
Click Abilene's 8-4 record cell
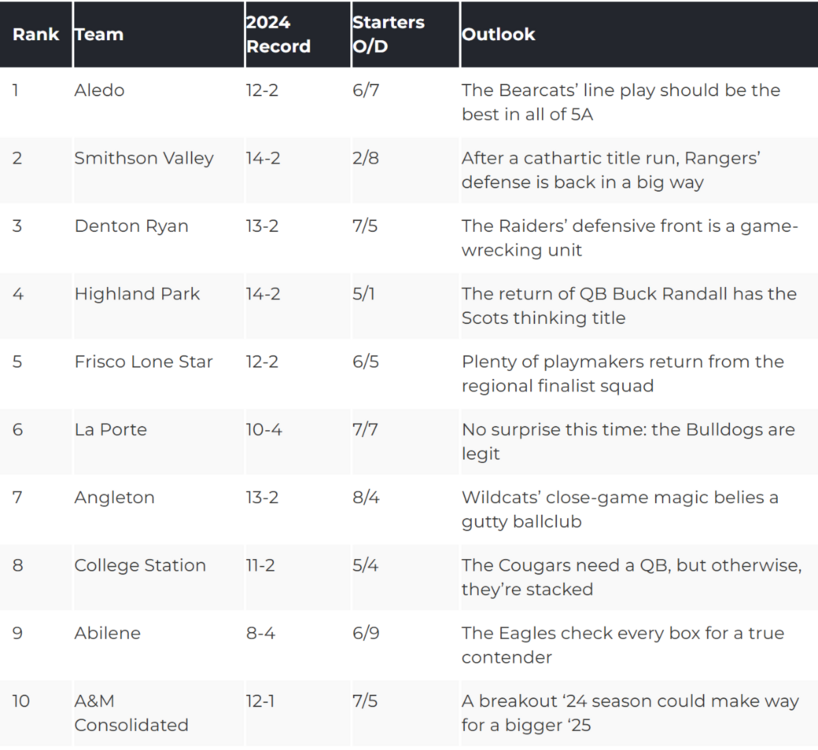pos(260,634)
